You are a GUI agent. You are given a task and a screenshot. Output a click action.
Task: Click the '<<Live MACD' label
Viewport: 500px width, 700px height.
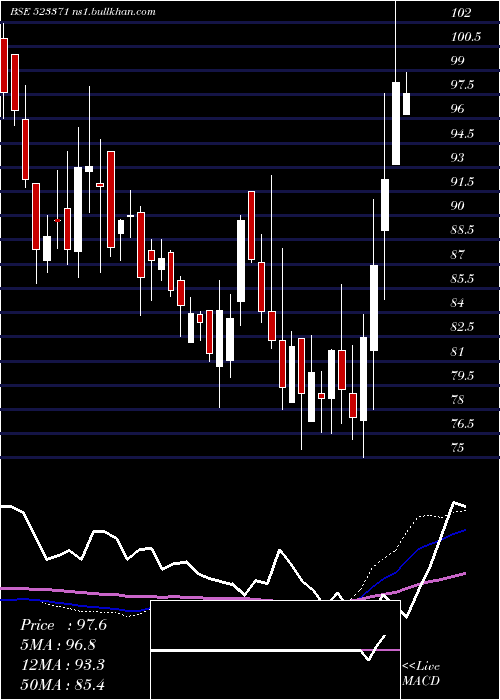click(x=421, y=673)
